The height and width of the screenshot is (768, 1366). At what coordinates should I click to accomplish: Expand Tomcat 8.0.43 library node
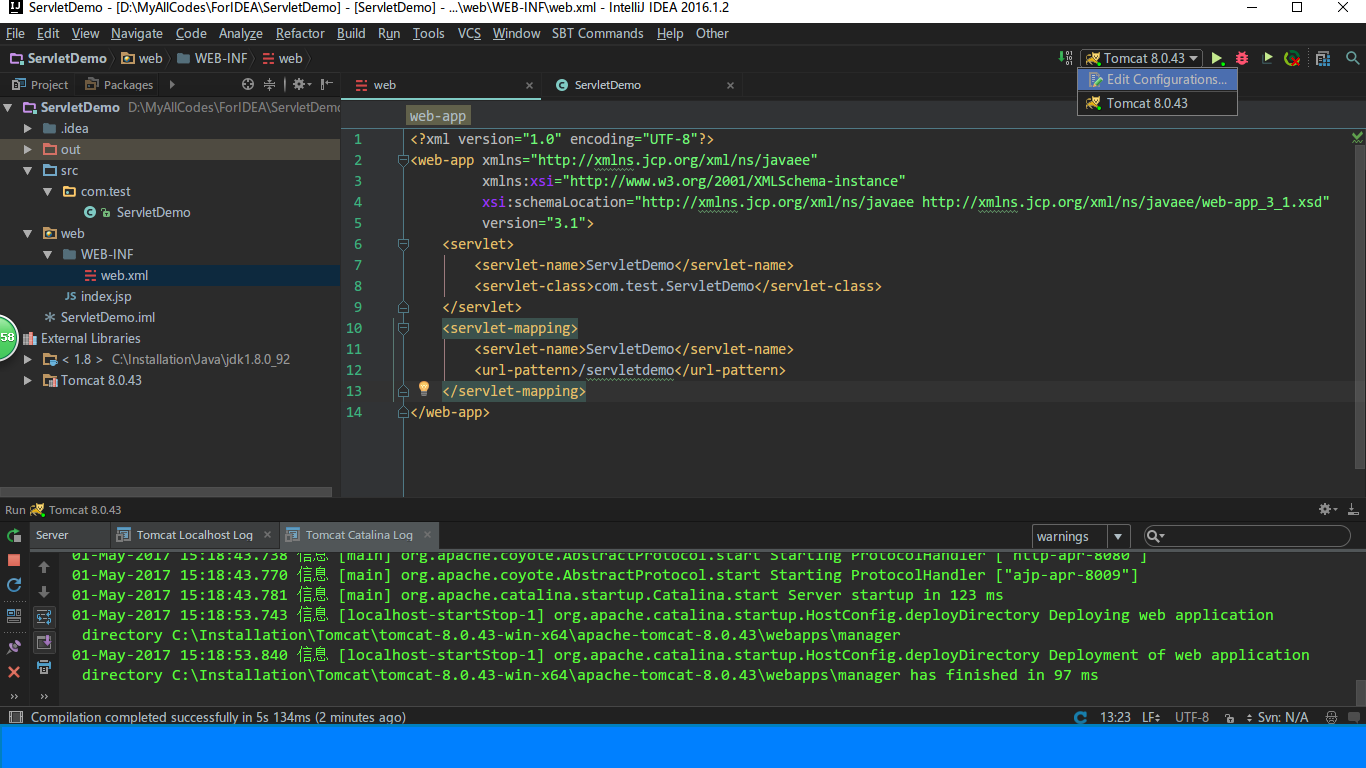pos(29,380)
